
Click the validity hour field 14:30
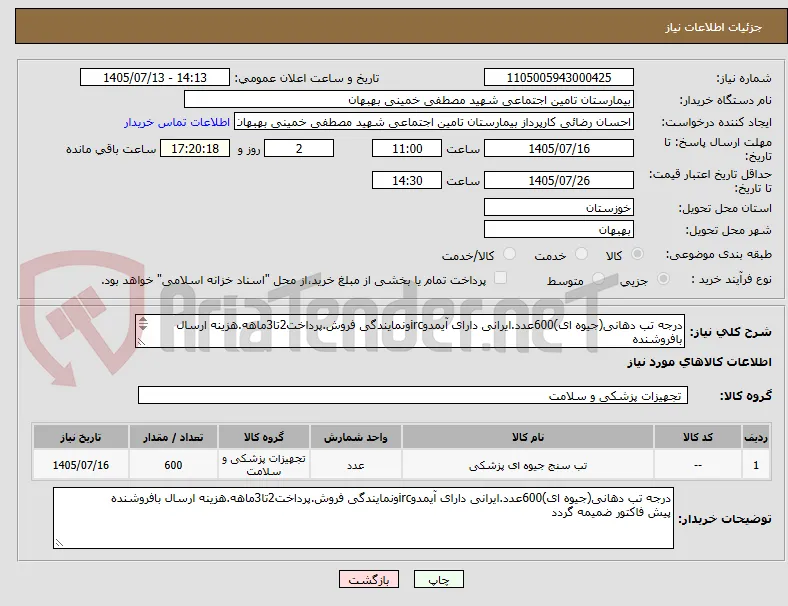click(407, 180)
